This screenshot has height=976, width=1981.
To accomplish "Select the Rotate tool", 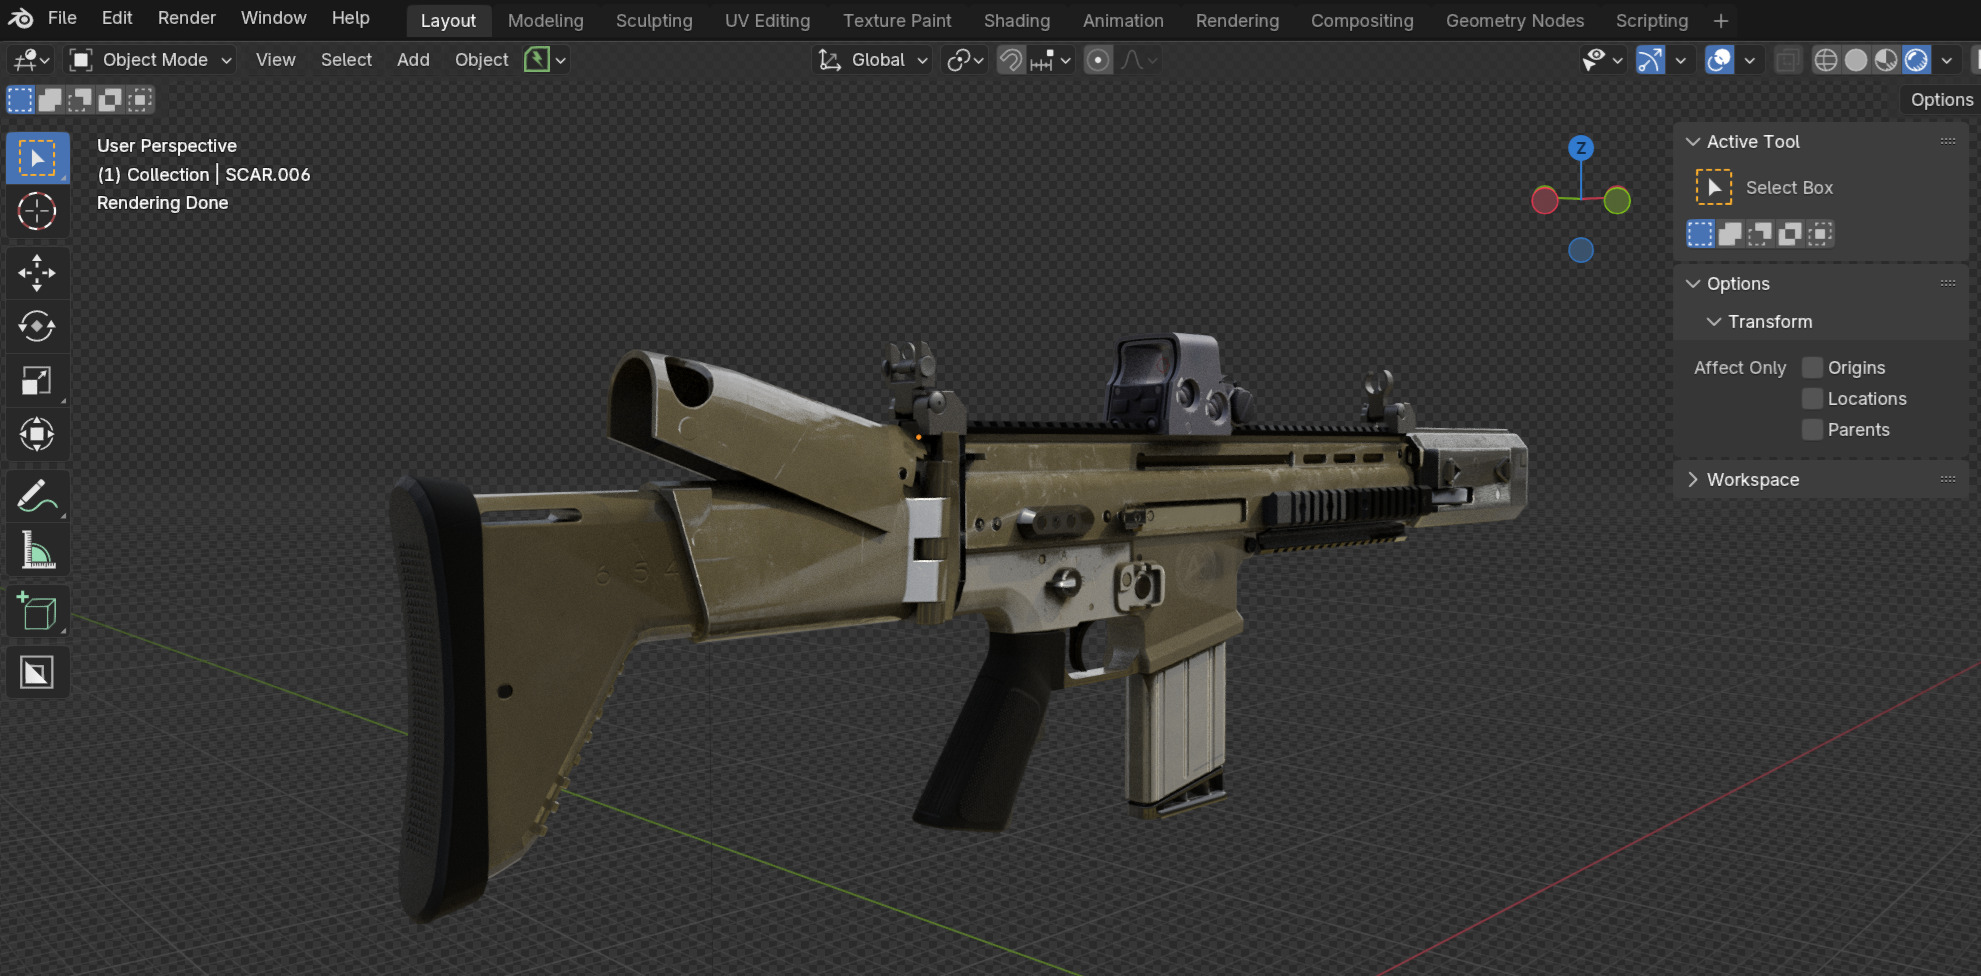I will coord(38,326).
